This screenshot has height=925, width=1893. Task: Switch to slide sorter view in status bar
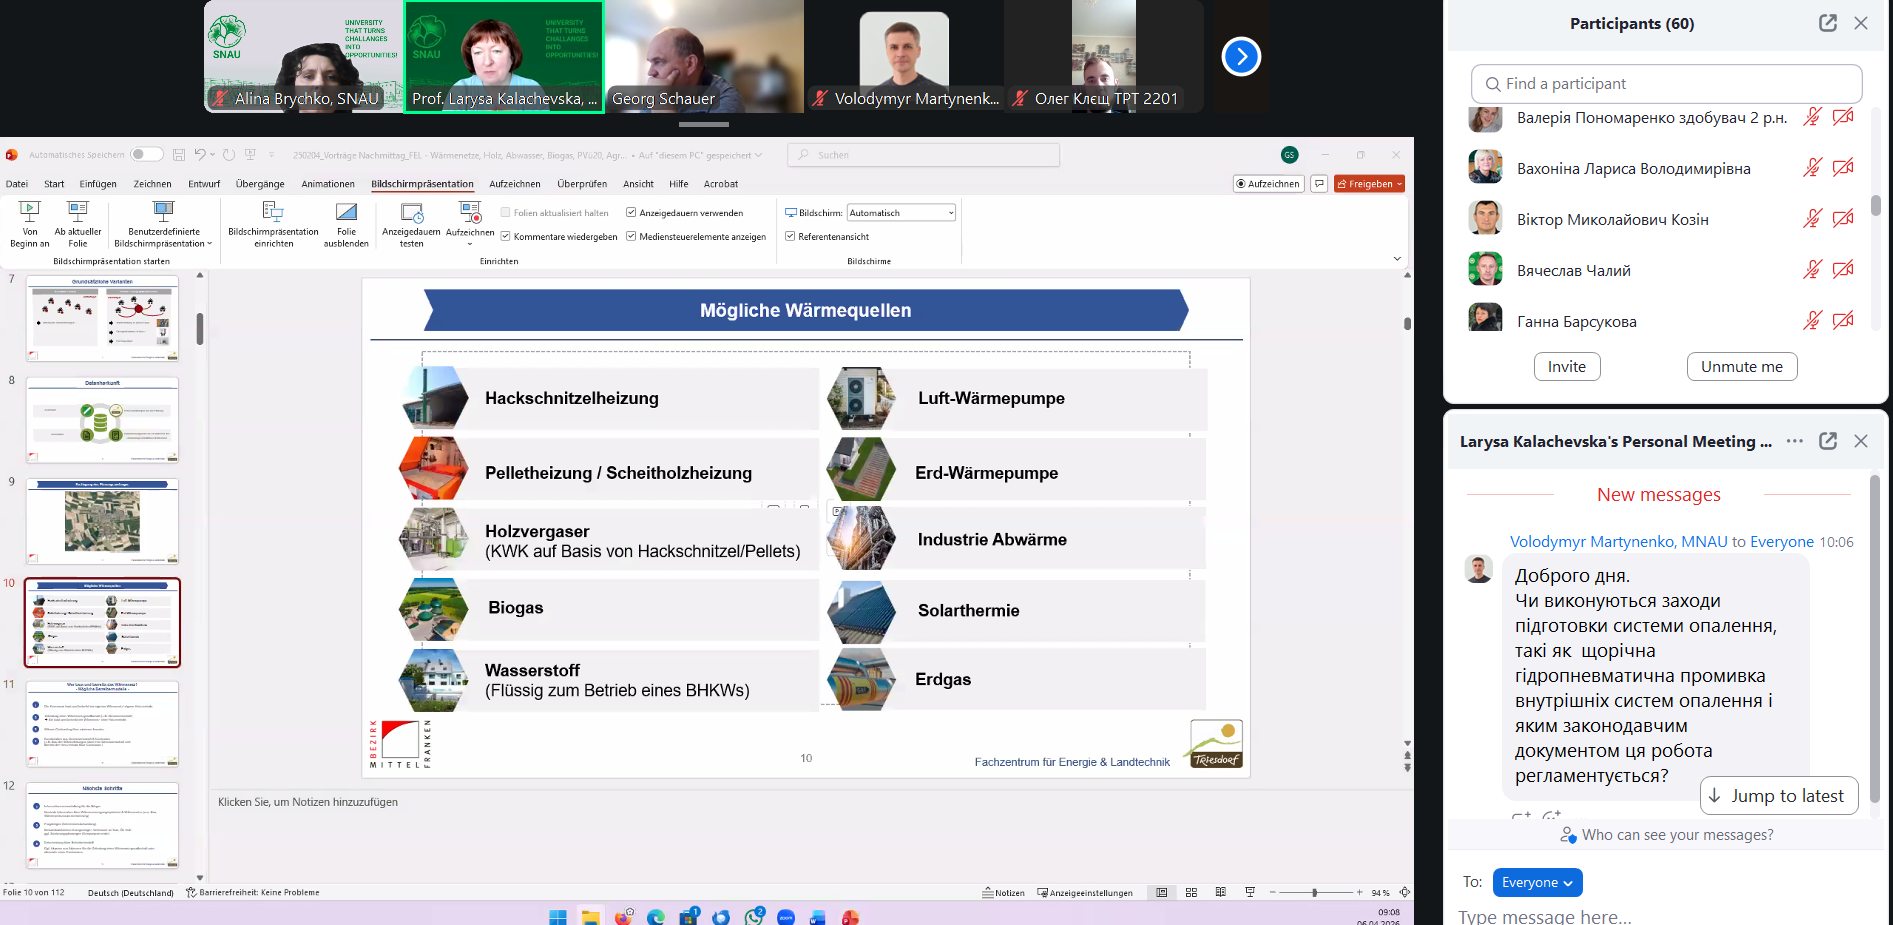(1191, 892)
